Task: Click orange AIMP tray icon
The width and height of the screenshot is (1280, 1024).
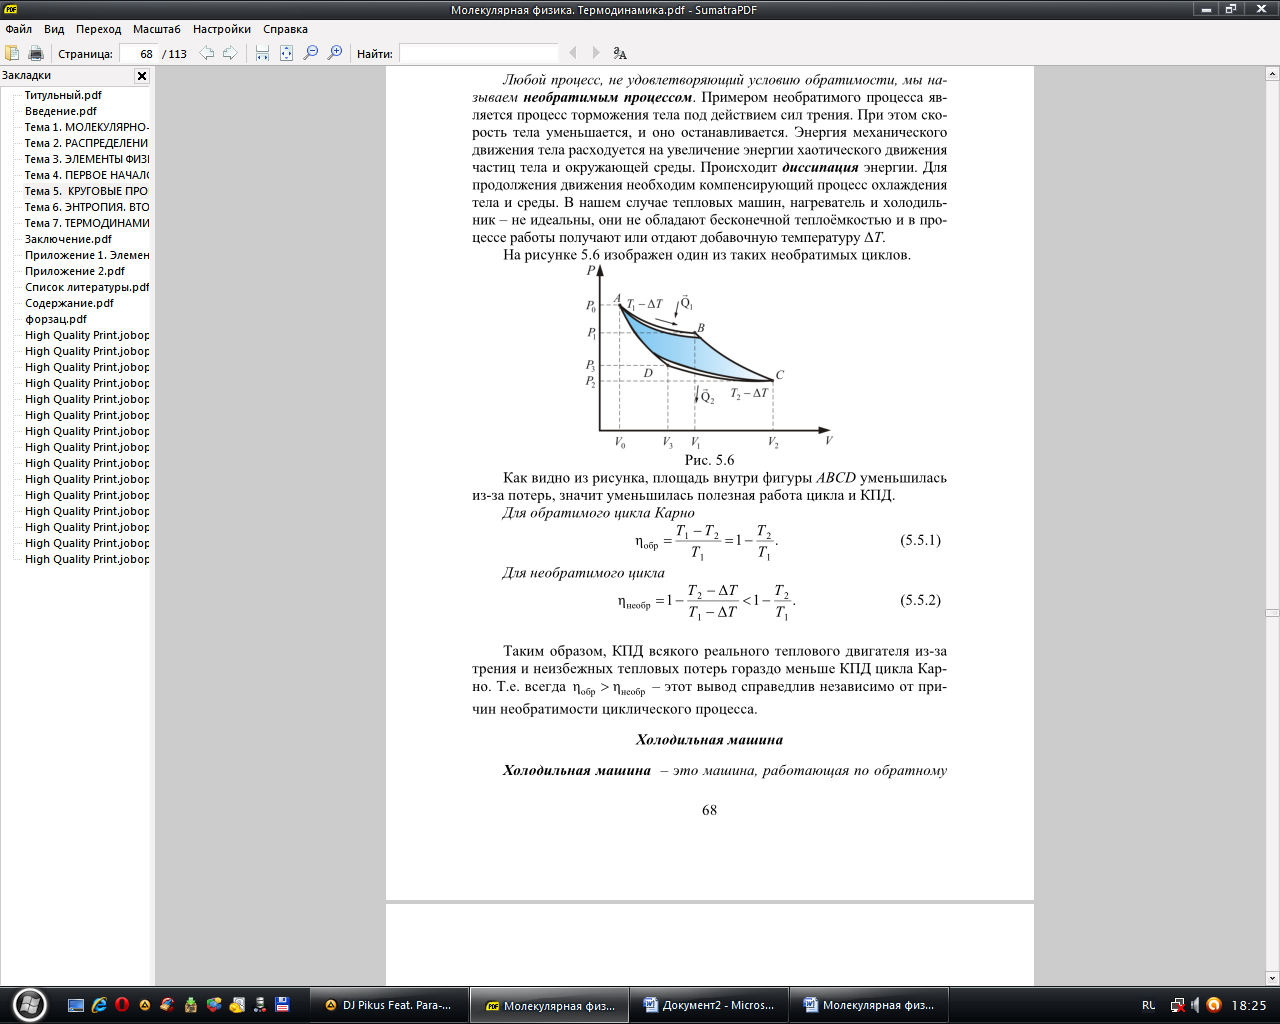Action: click(x=1214, y=1005)
